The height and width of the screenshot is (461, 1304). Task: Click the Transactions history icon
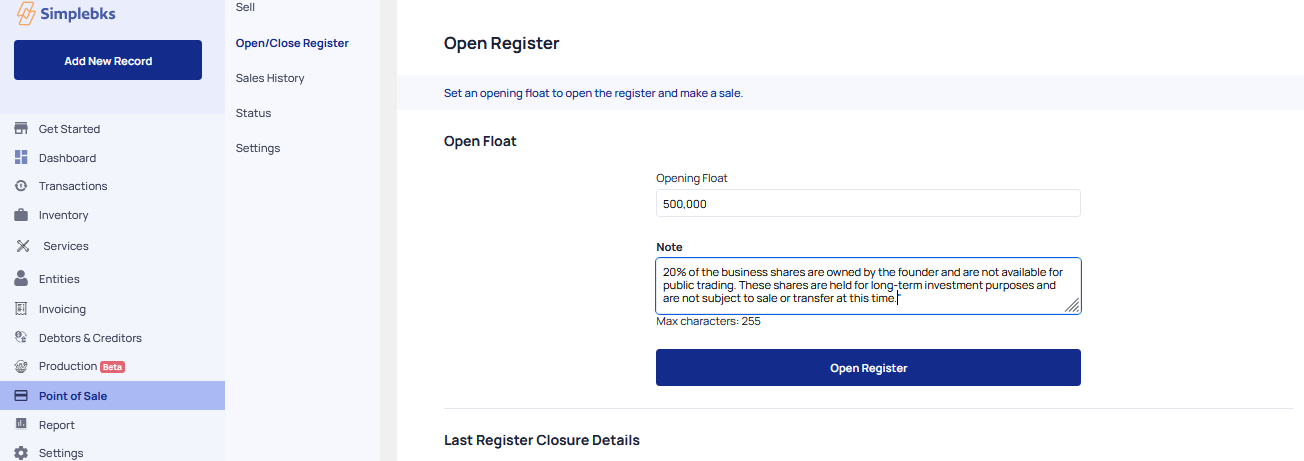tap(21, 186)
